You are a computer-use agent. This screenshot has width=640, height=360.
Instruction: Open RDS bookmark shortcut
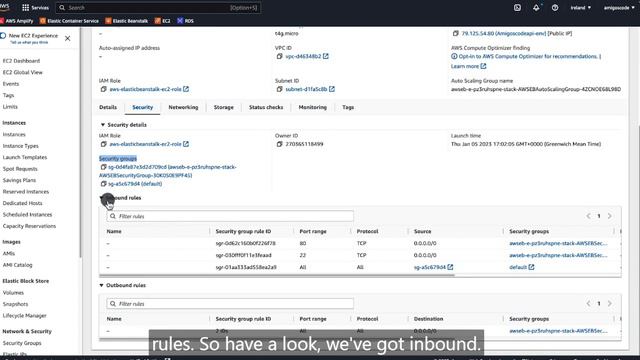coord(185,21)
